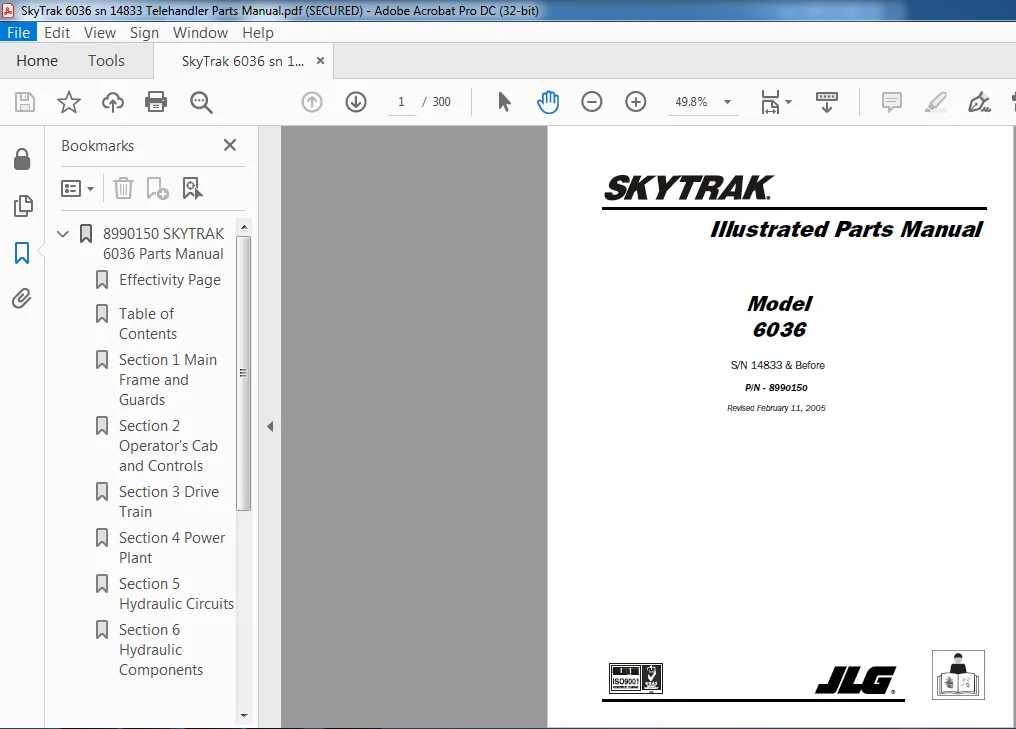Image resolution: width=1016 pixels, height=729 pixels.
Task: Go to next page arrow
Action: (x=356, y=102)
